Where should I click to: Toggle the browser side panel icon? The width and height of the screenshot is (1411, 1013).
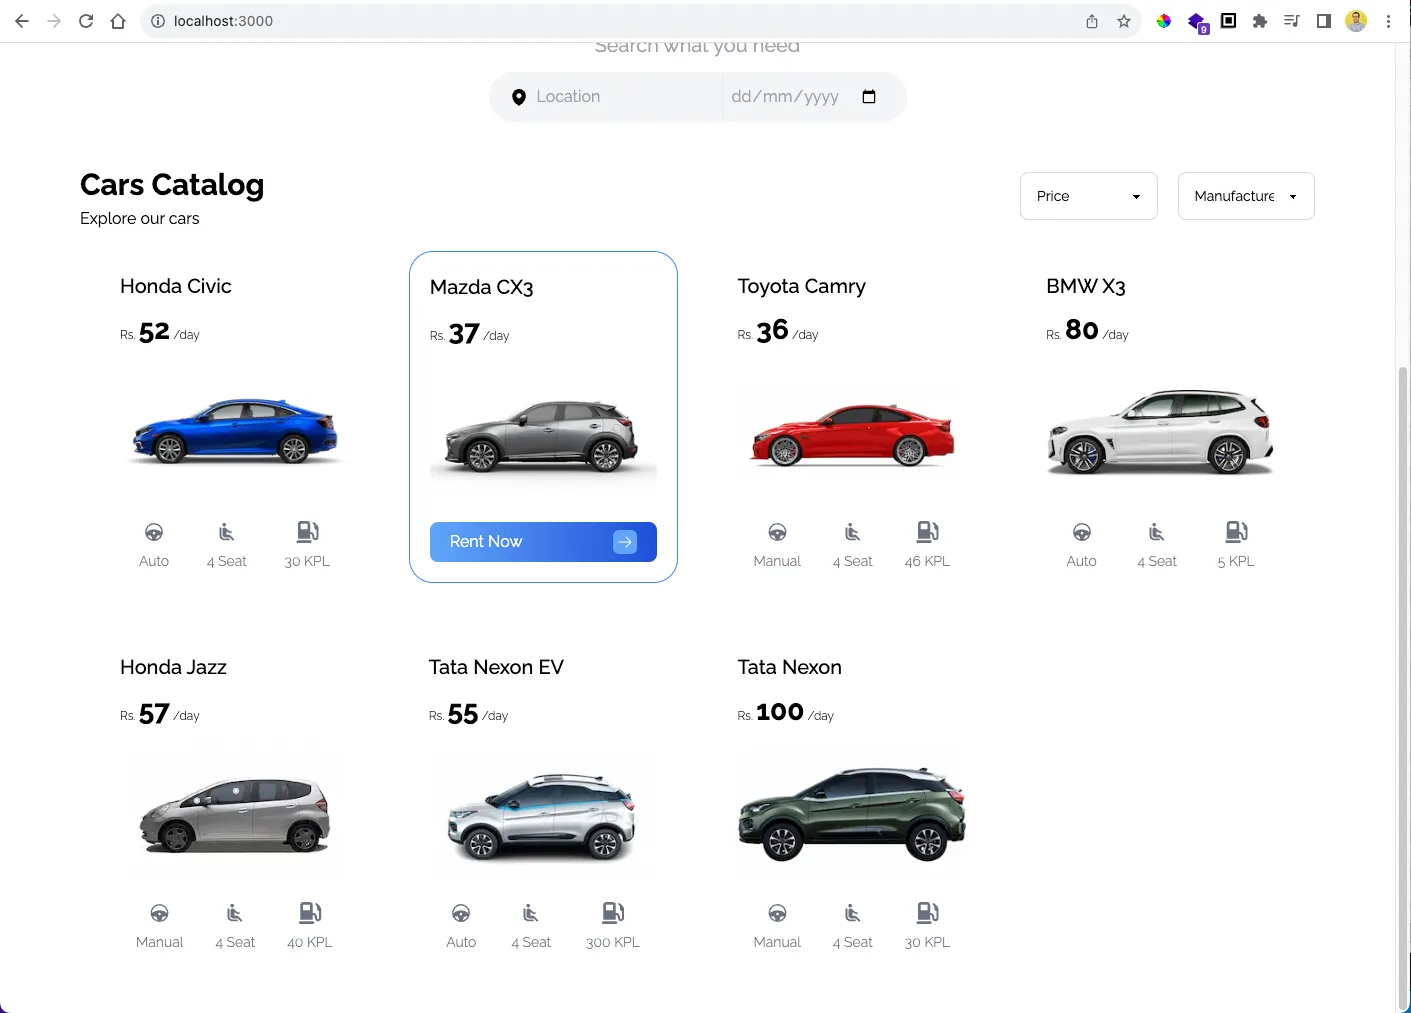[x=1324, y=21]
